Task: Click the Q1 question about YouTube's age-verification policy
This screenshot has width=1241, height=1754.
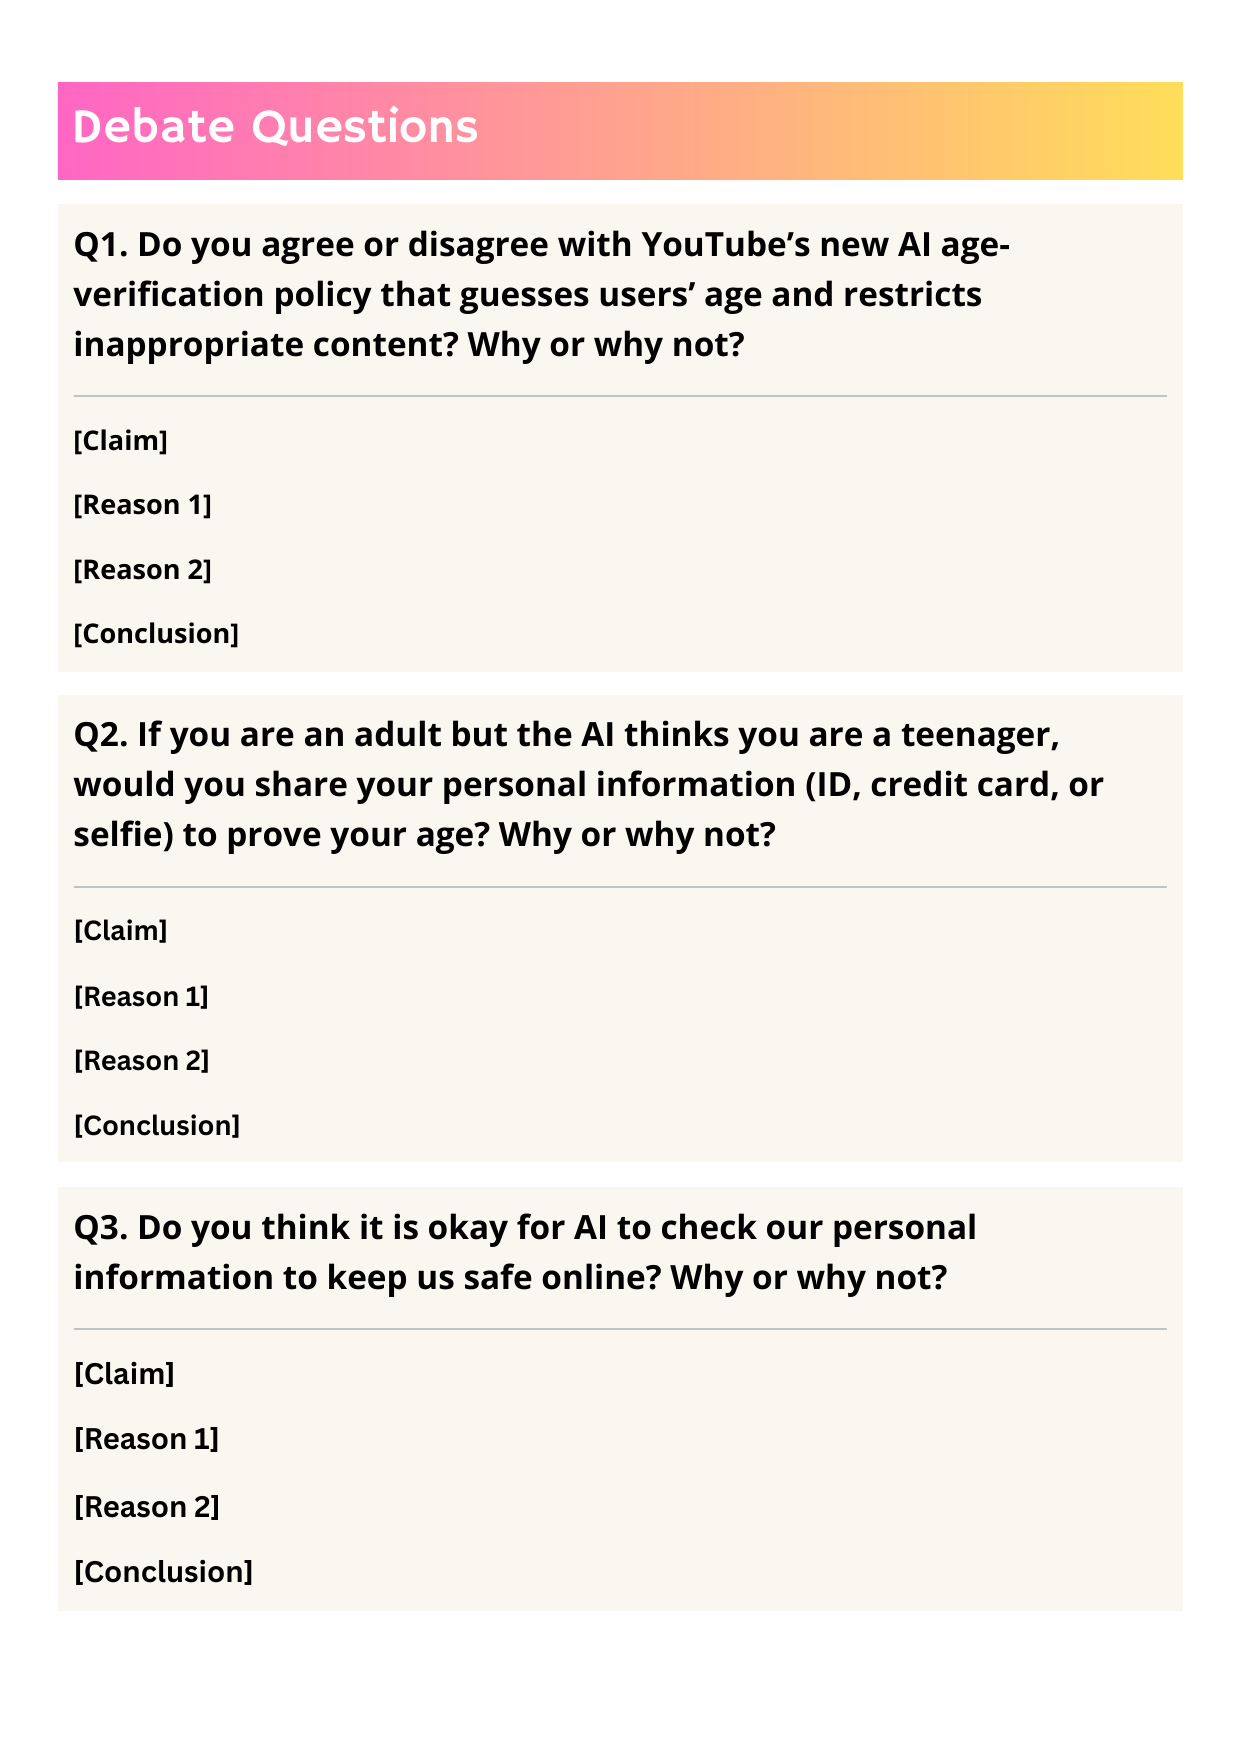Action: (x=541, y=294)
